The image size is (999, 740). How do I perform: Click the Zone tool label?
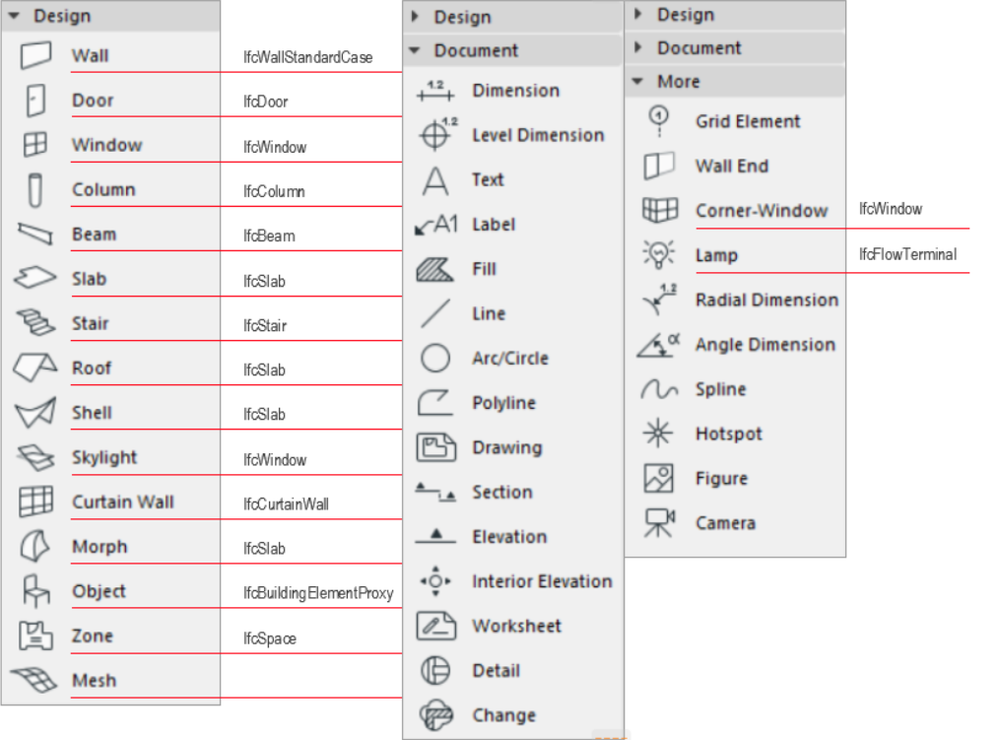pos(92,636)
